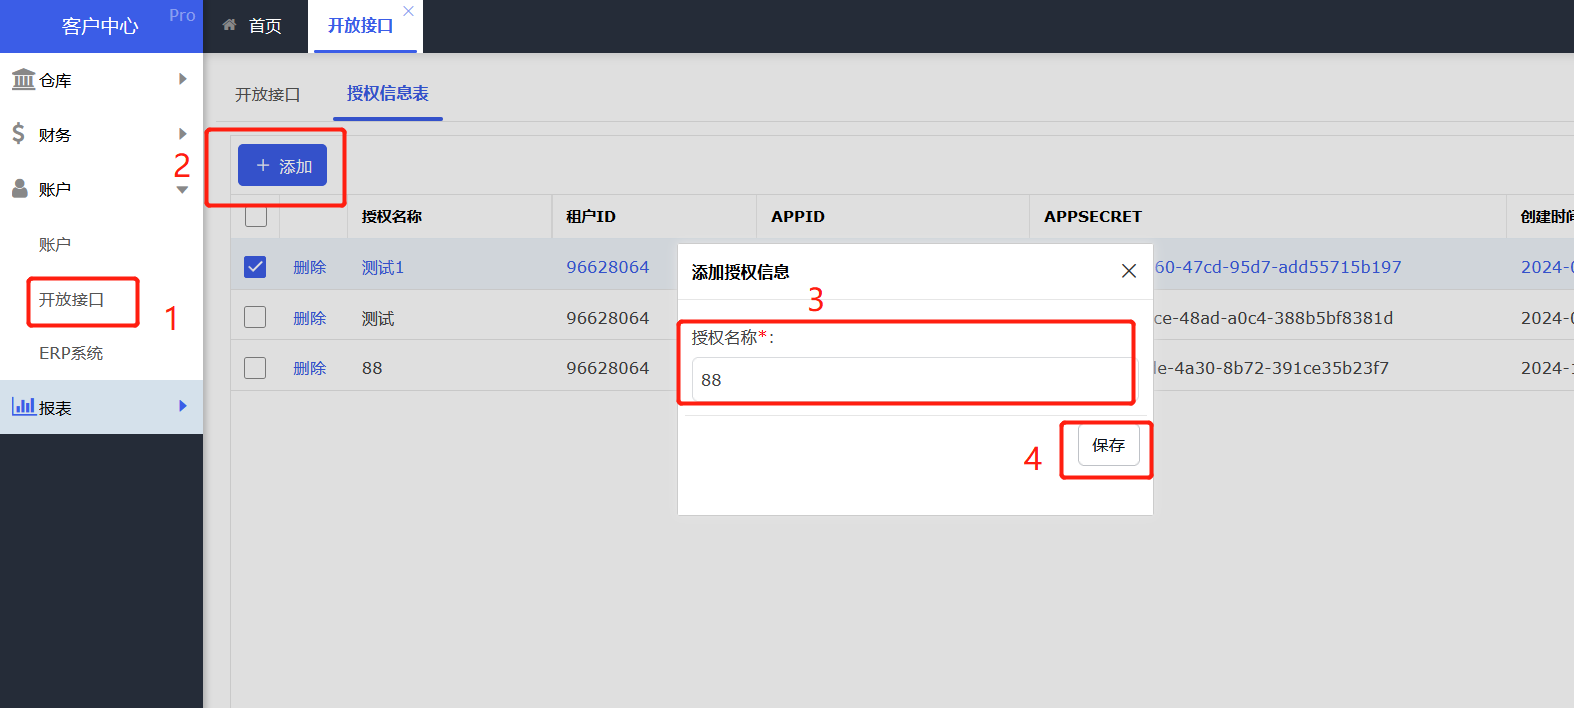Click the 授权名称 input field
The image size is (1574, 708).
pos(910,380)
